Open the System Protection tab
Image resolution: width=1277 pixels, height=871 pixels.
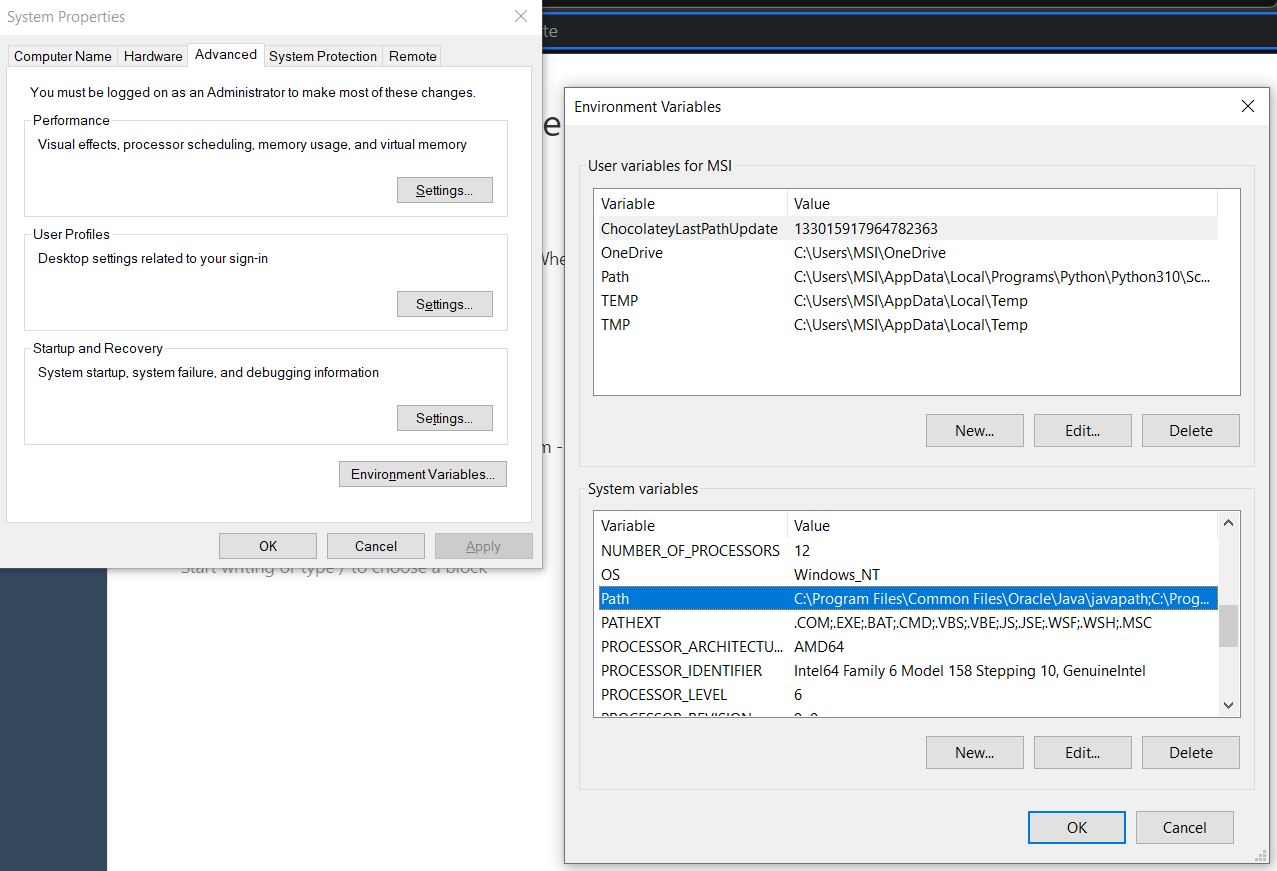[323, 56]
